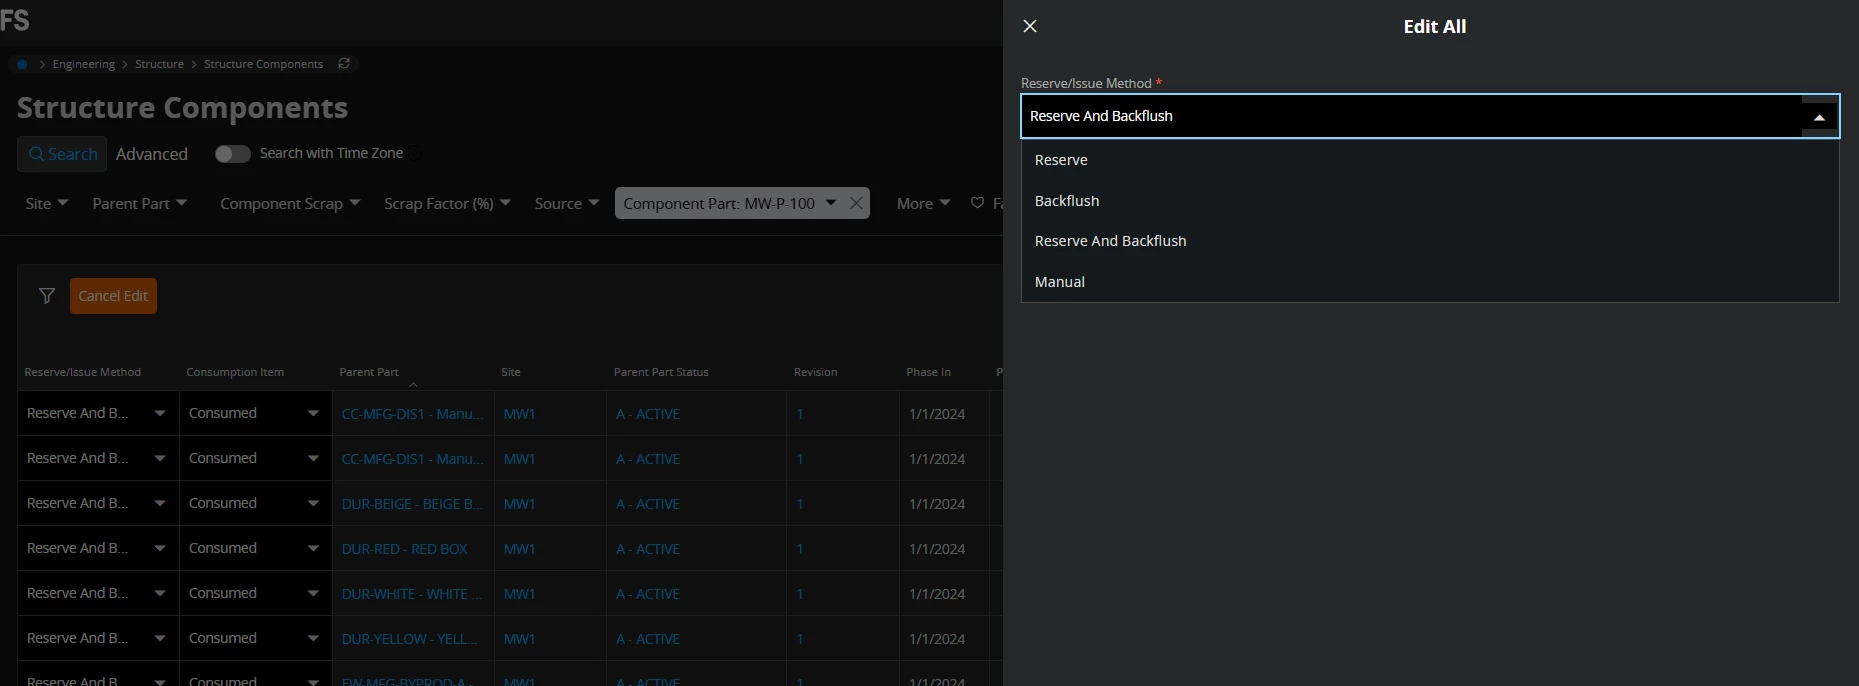This screenshot has width=1859, height=686.
Task: Go to Engineering breadcrumb
Action: tap(84, 64)
